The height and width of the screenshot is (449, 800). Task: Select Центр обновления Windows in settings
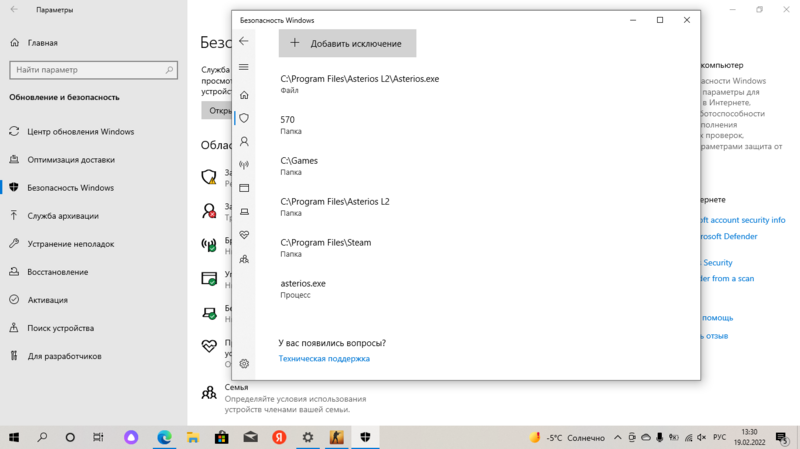pos(81,132)
